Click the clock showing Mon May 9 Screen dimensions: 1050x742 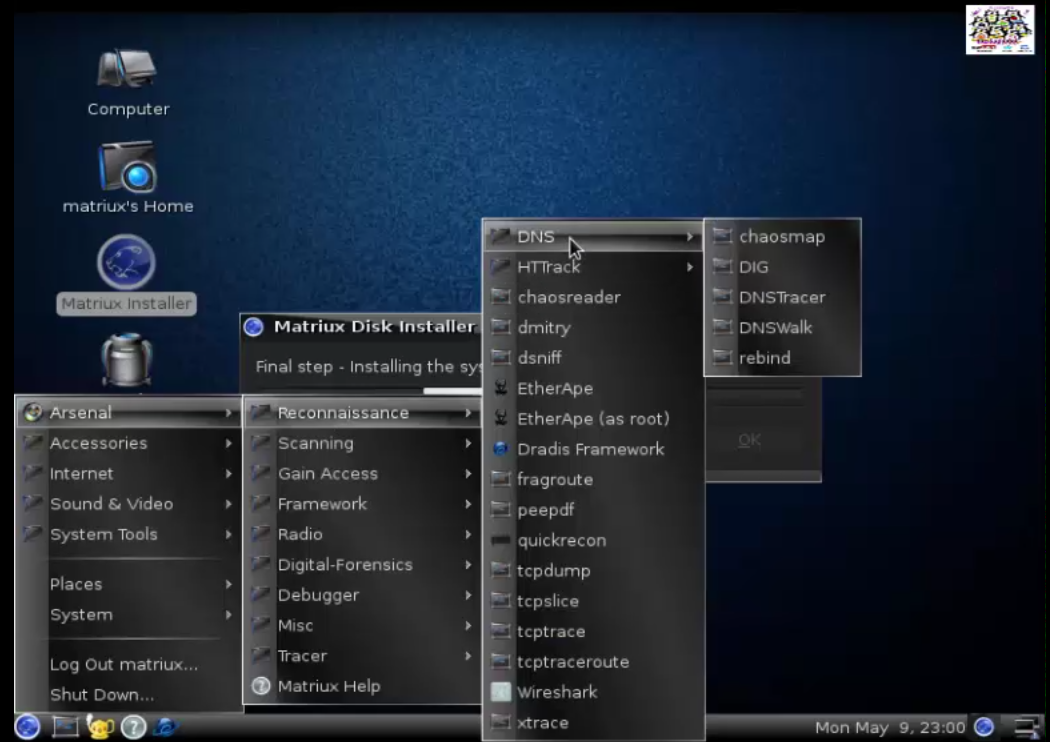point(890,727)
